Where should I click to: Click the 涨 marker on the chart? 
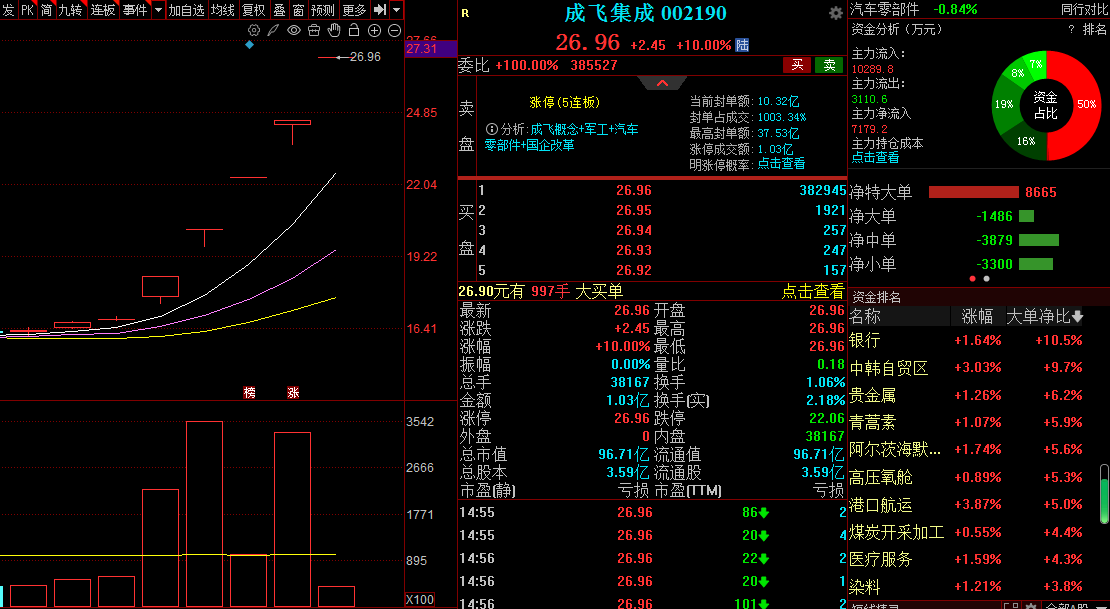pos(293,392)
